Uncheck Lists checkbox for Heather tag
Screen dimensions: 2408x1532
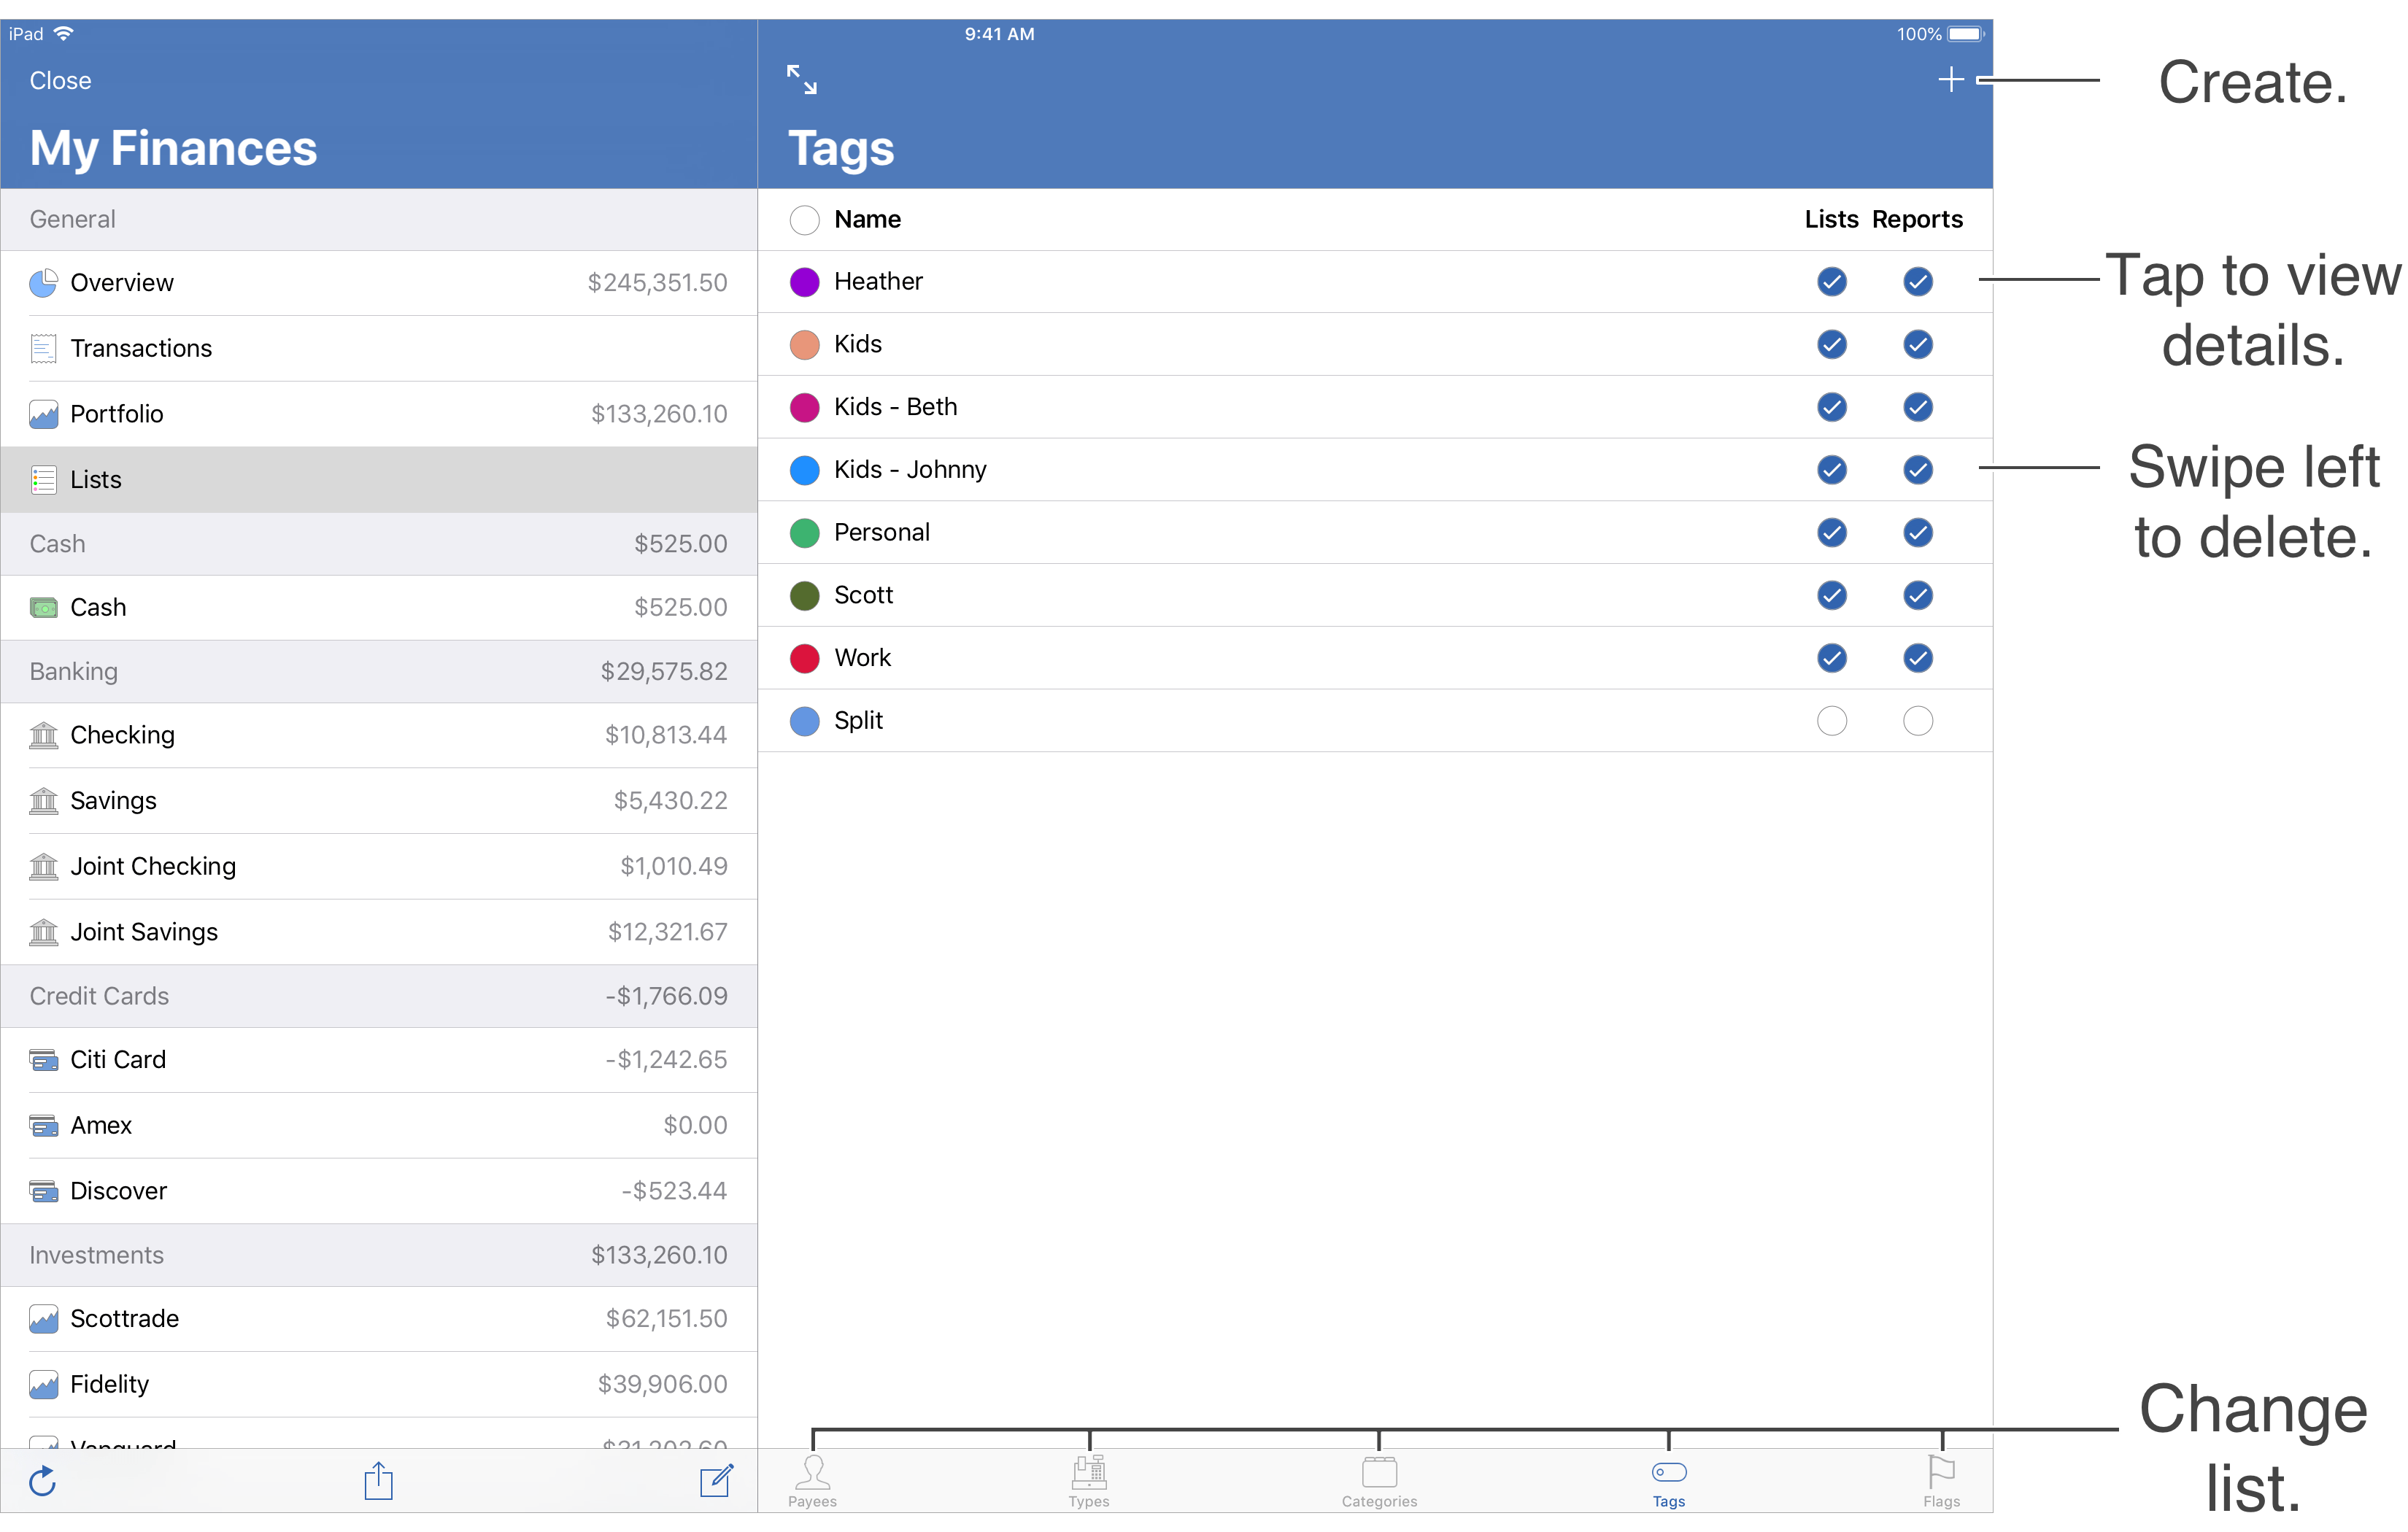(1831, 282)
